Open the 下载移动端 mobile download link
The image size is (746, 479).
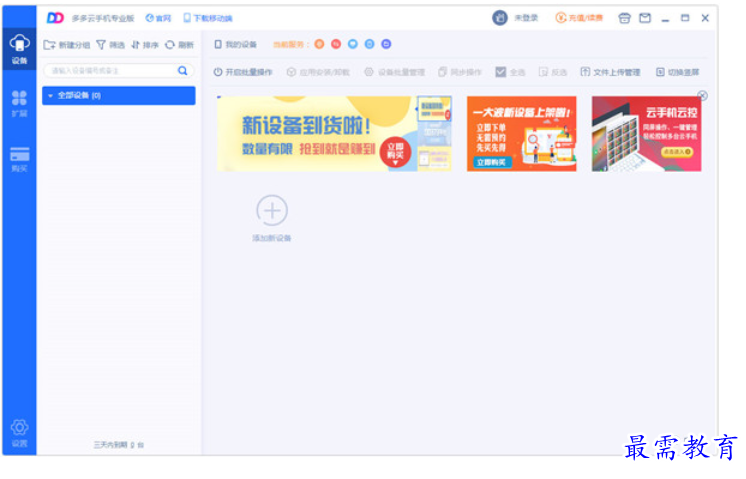tap(208, 18)
